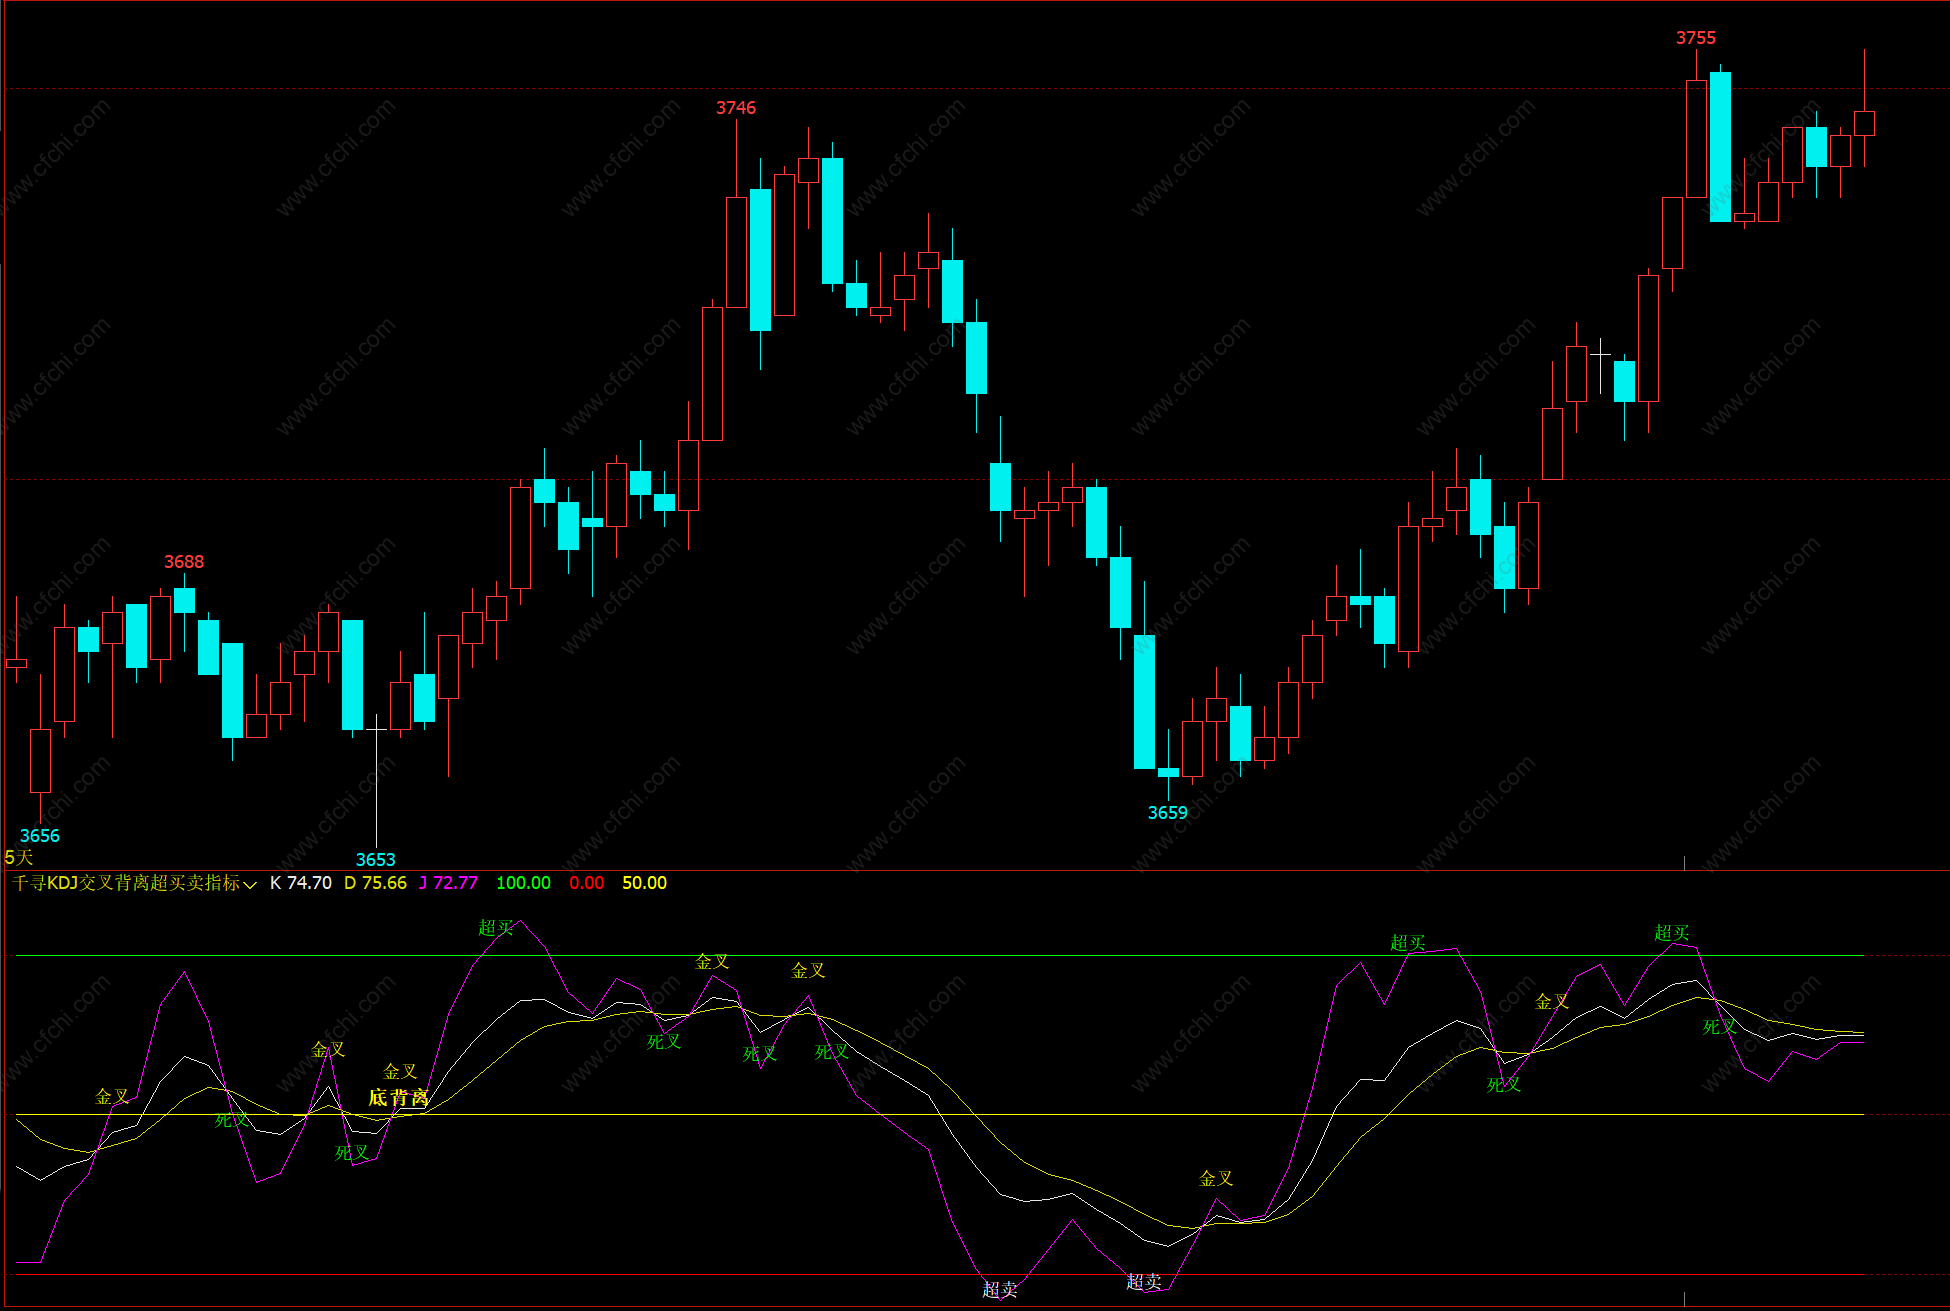1950x1311 pixels.
Task: Click the red 0.00 level value
Action: (x=586, y=883)
